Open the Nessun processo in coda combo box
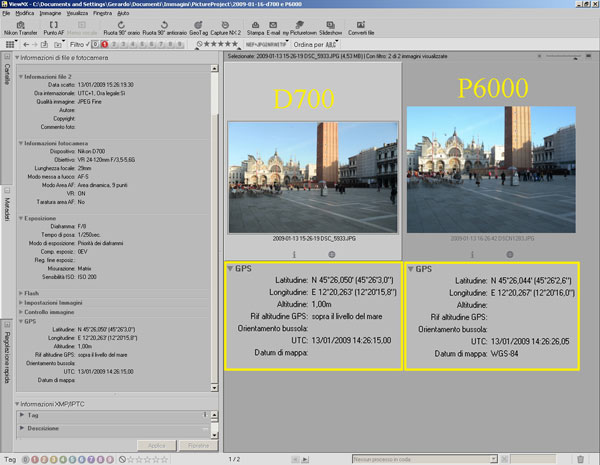Viewport: 600px width, 465px height. coord(424,459)
